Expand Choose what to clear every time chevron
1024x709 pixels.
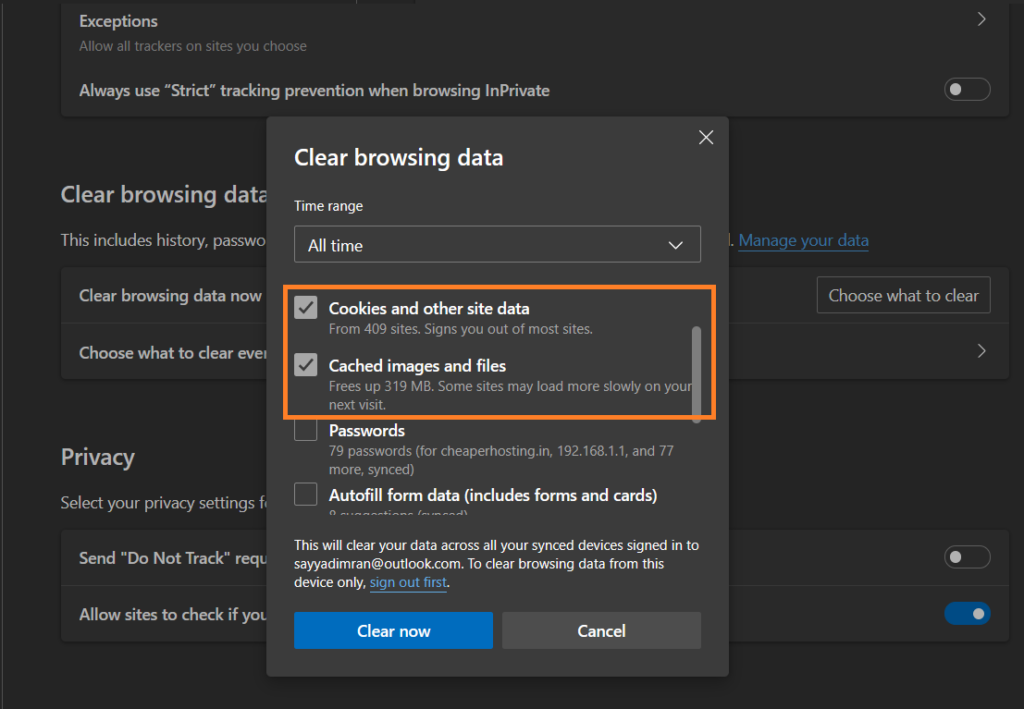[981, 351]
